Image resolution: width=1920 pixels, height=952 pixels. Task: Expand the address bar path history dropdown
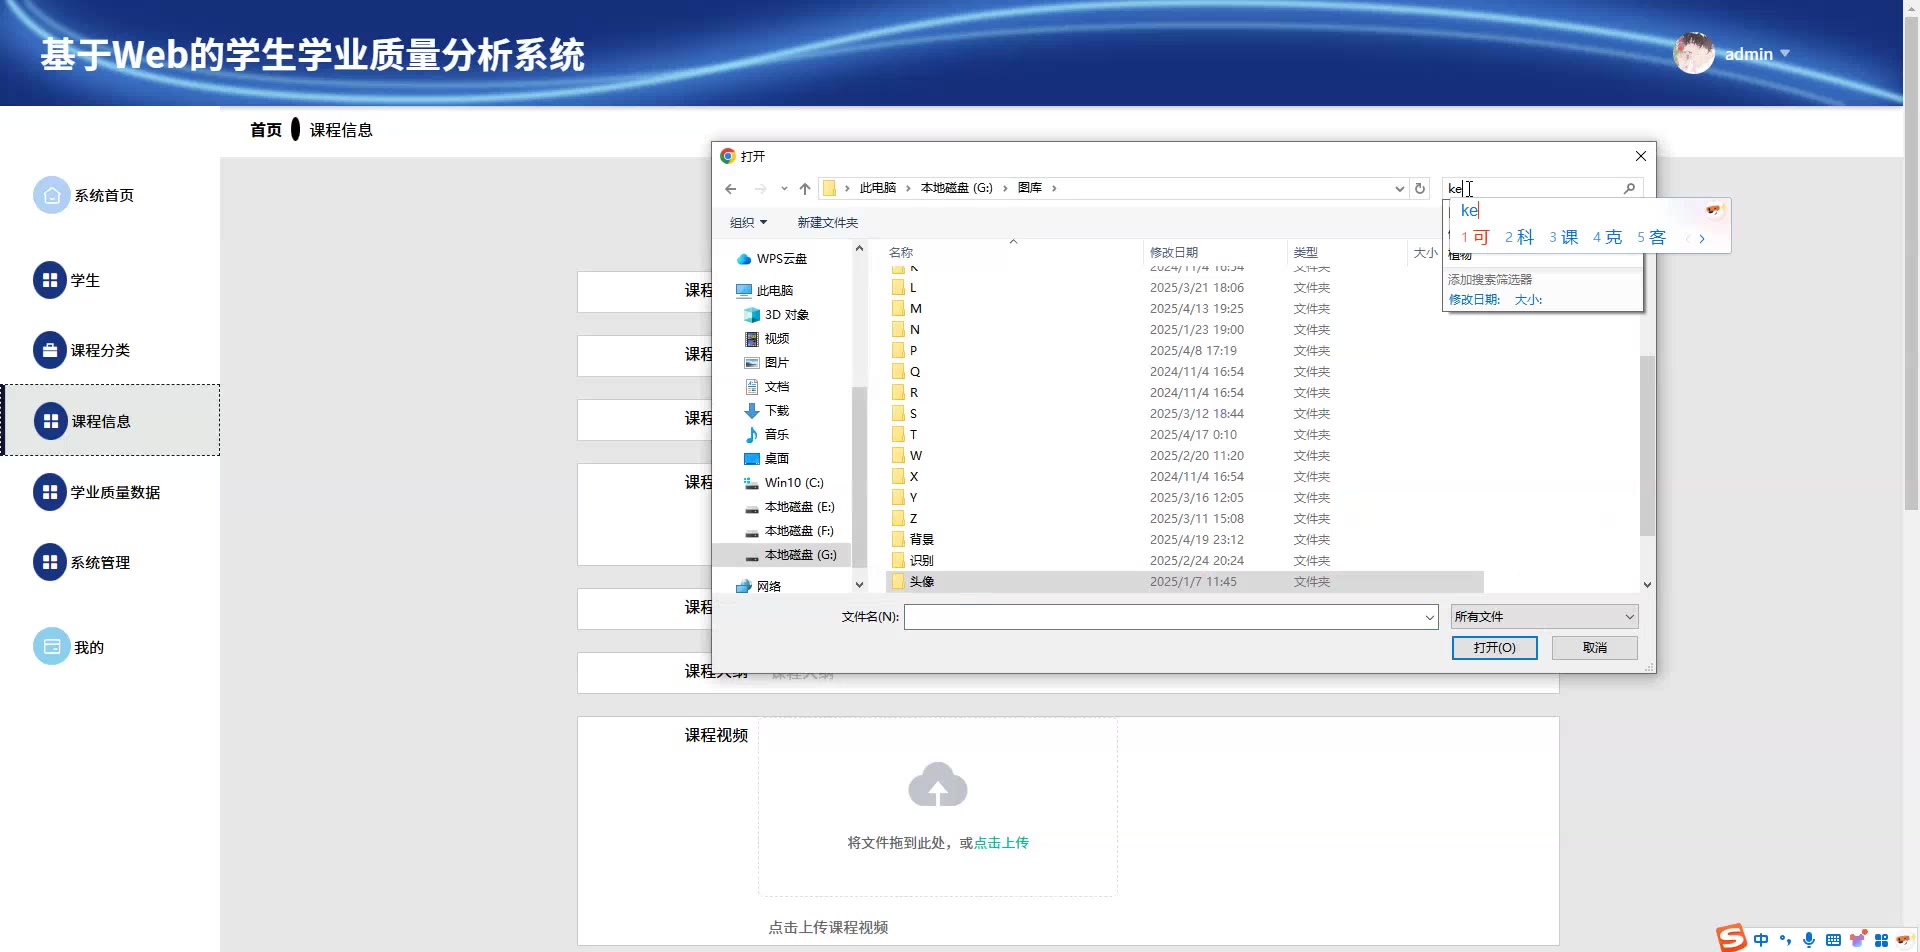pyautogui.click(x=1399, y=189)
